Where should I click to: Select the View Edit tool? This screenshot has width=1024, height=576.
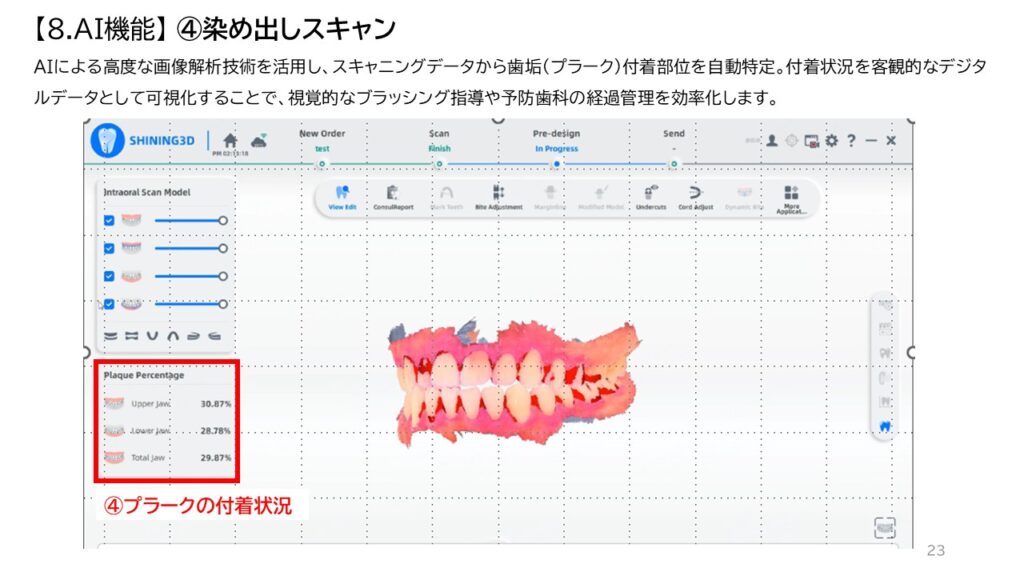click(342, 197)
